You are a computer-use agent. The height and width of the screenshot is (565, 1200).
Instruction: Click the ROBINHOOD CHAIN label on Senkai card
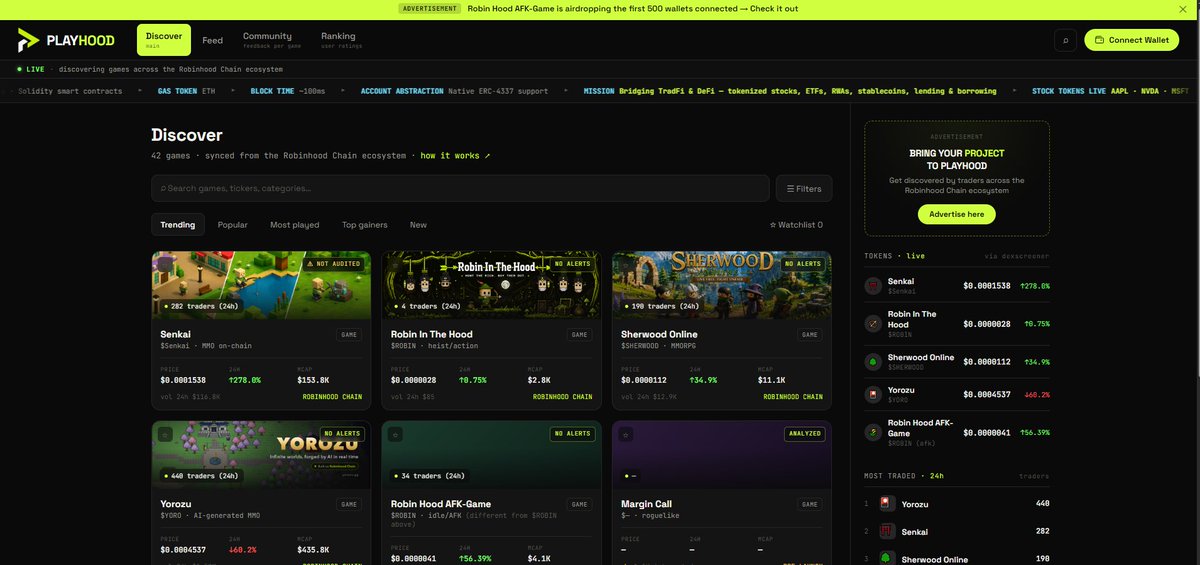[x=333, y=397]
